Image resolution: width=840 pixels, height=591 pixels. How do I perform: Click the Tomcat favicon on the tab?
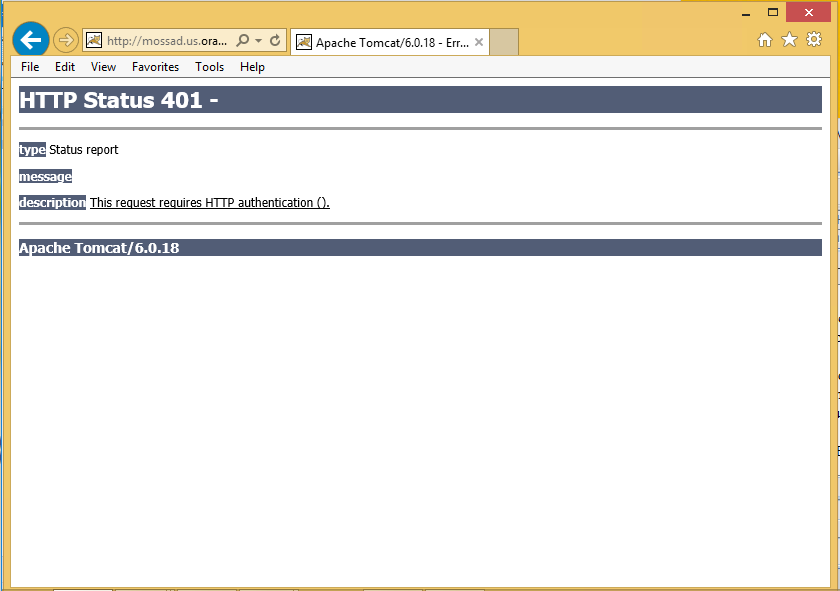tap(304, 42)
